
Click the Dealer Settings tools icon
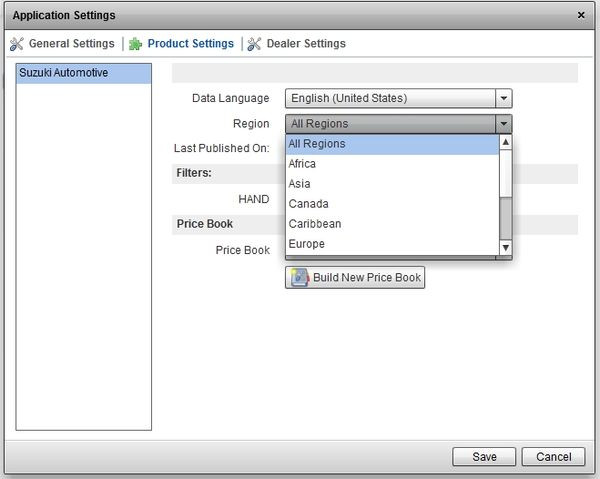click(x=255, y=44)
